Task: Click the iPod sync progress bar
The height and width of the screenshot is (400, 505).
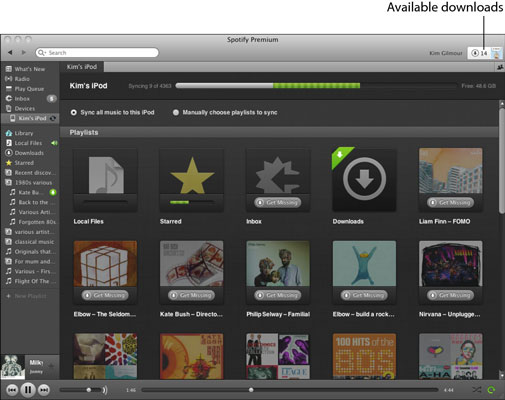Action: [316, 86]
